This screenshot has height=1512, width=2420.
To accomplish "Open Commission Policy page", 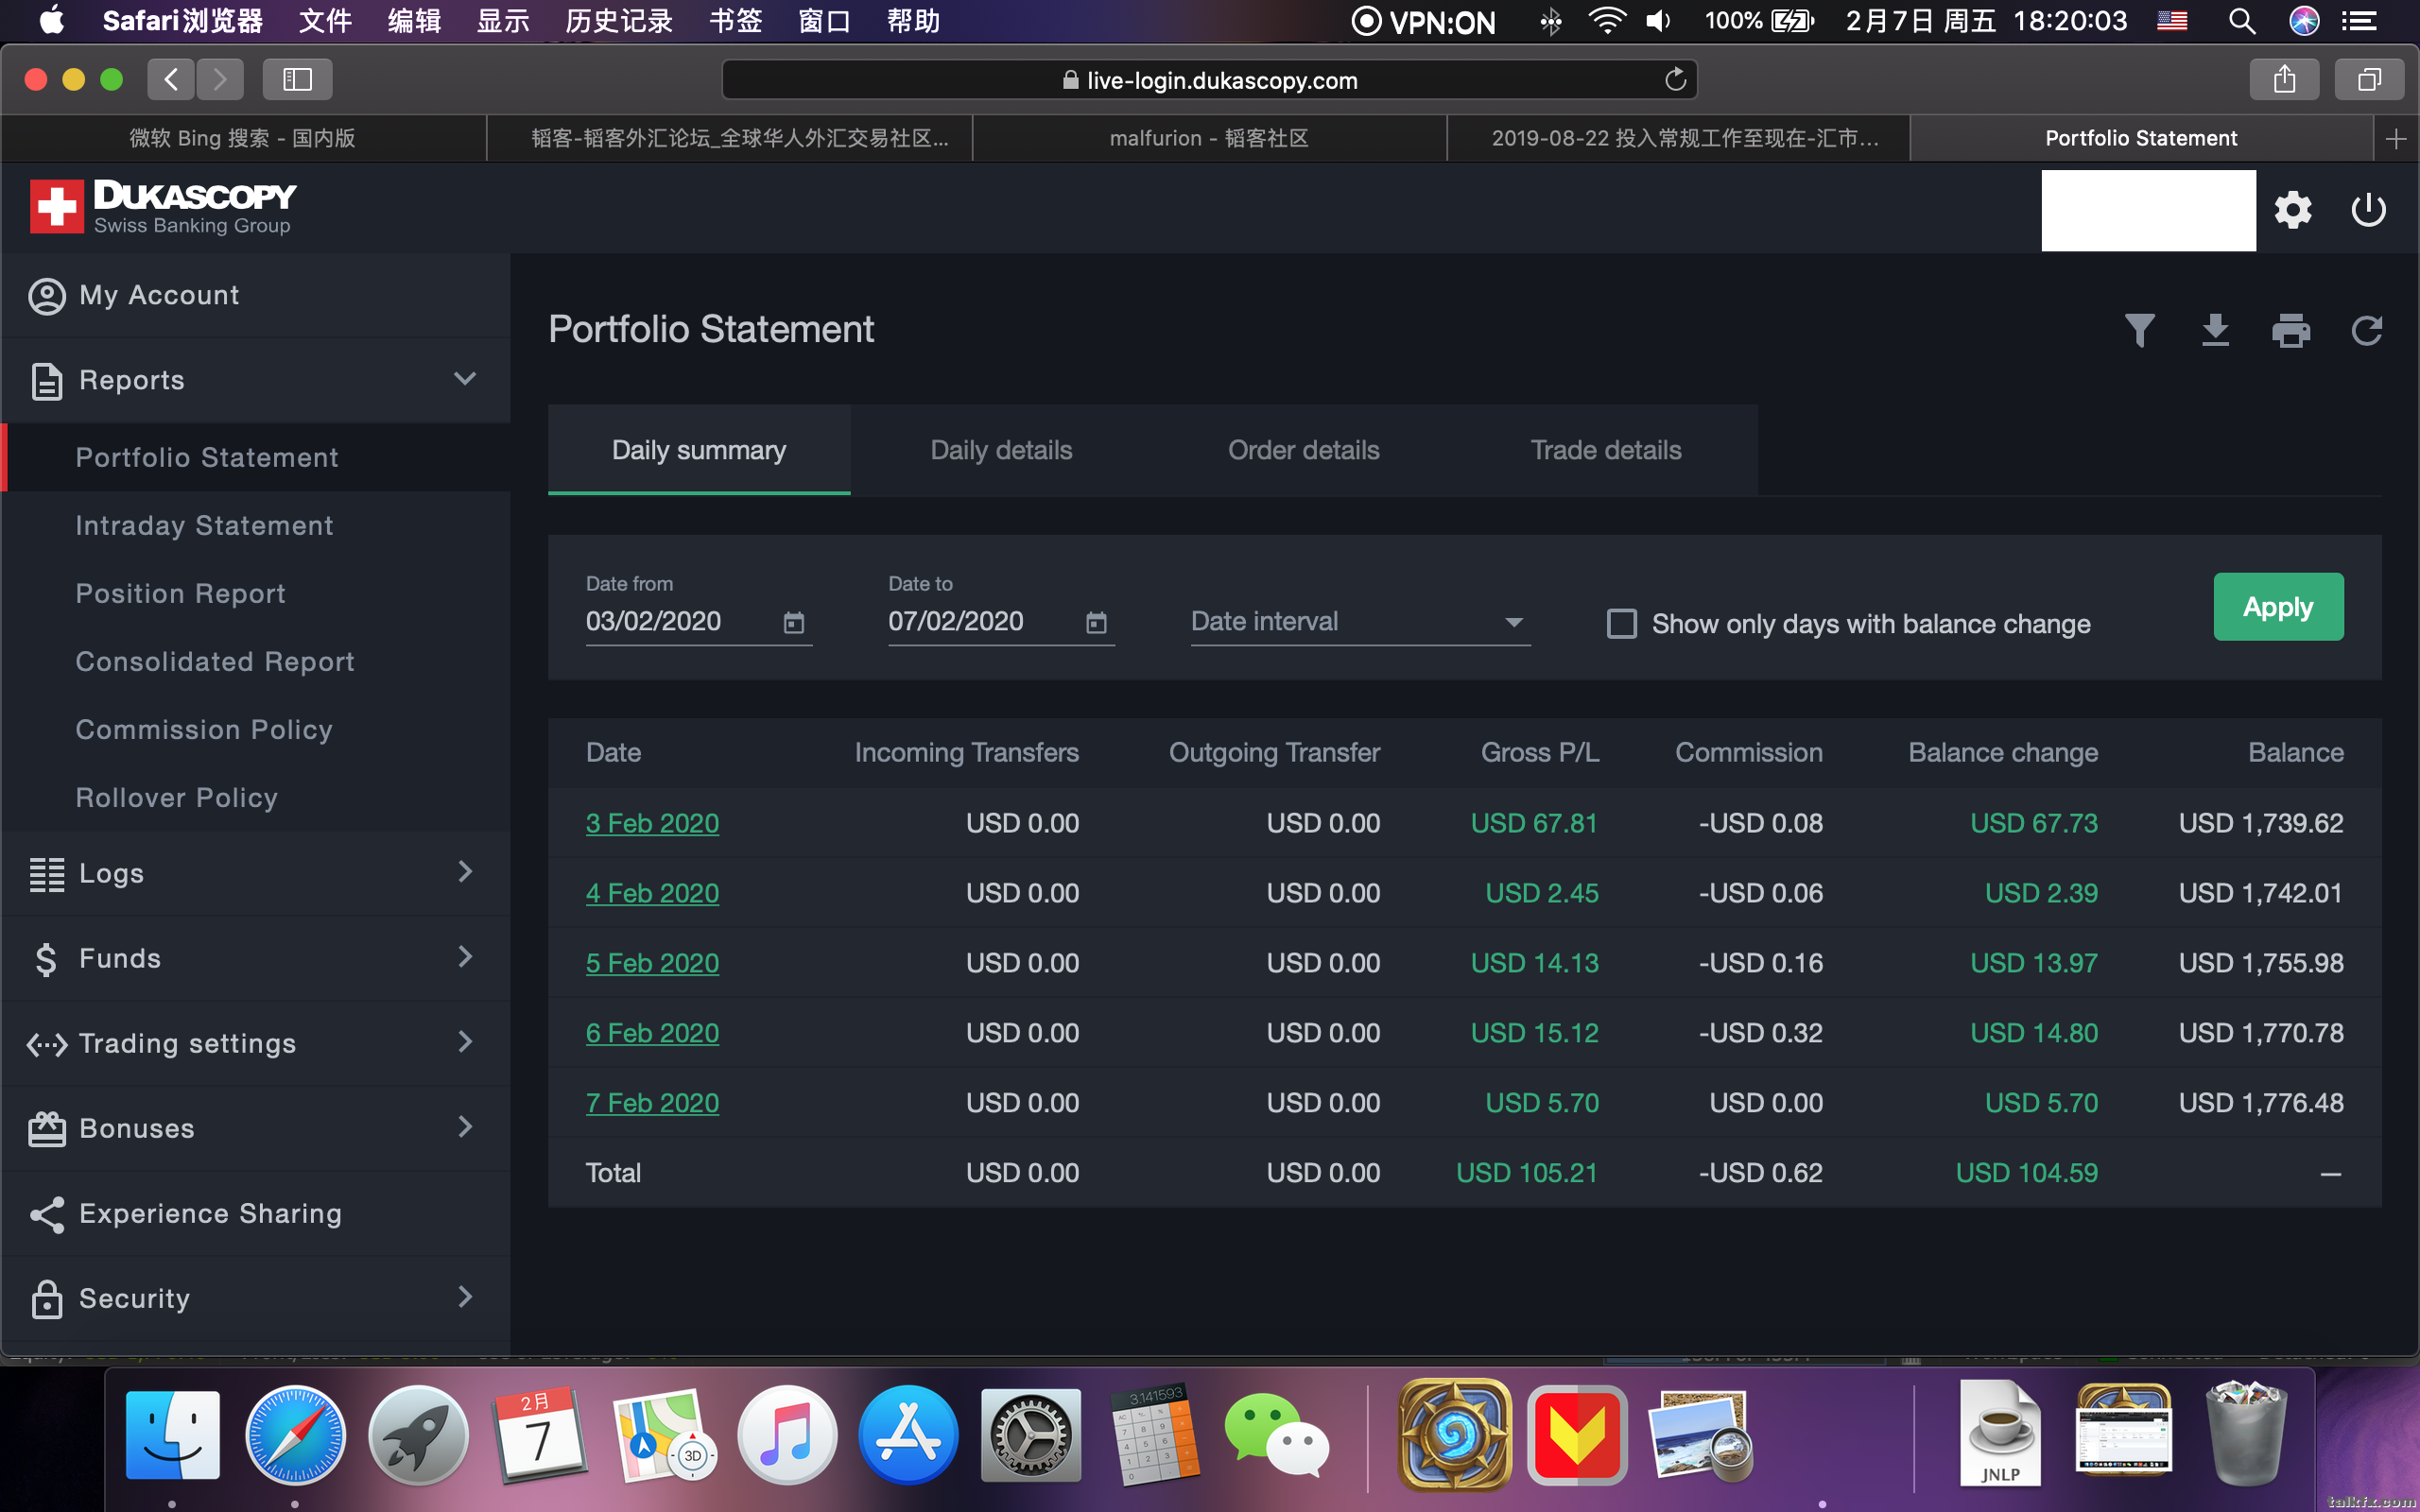I will [x=204, y=729].
